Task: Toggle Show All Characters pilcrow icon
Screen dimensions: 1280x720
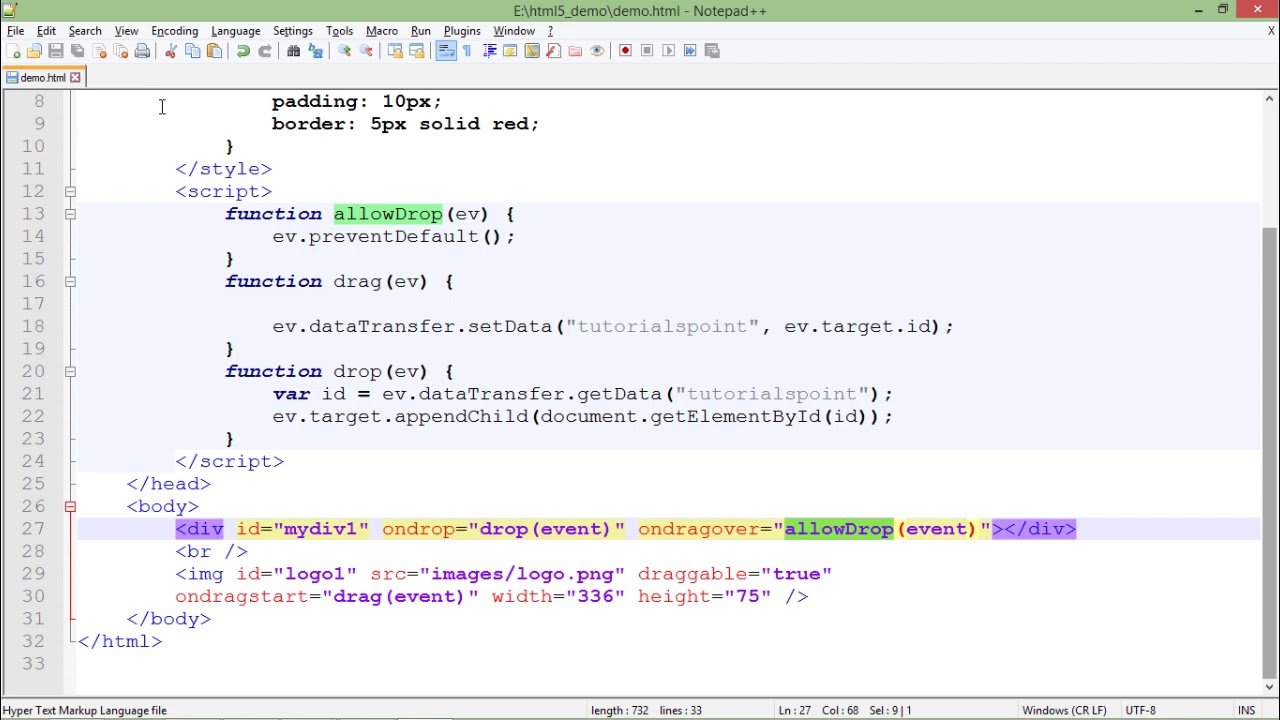Action: pos(467,51)
